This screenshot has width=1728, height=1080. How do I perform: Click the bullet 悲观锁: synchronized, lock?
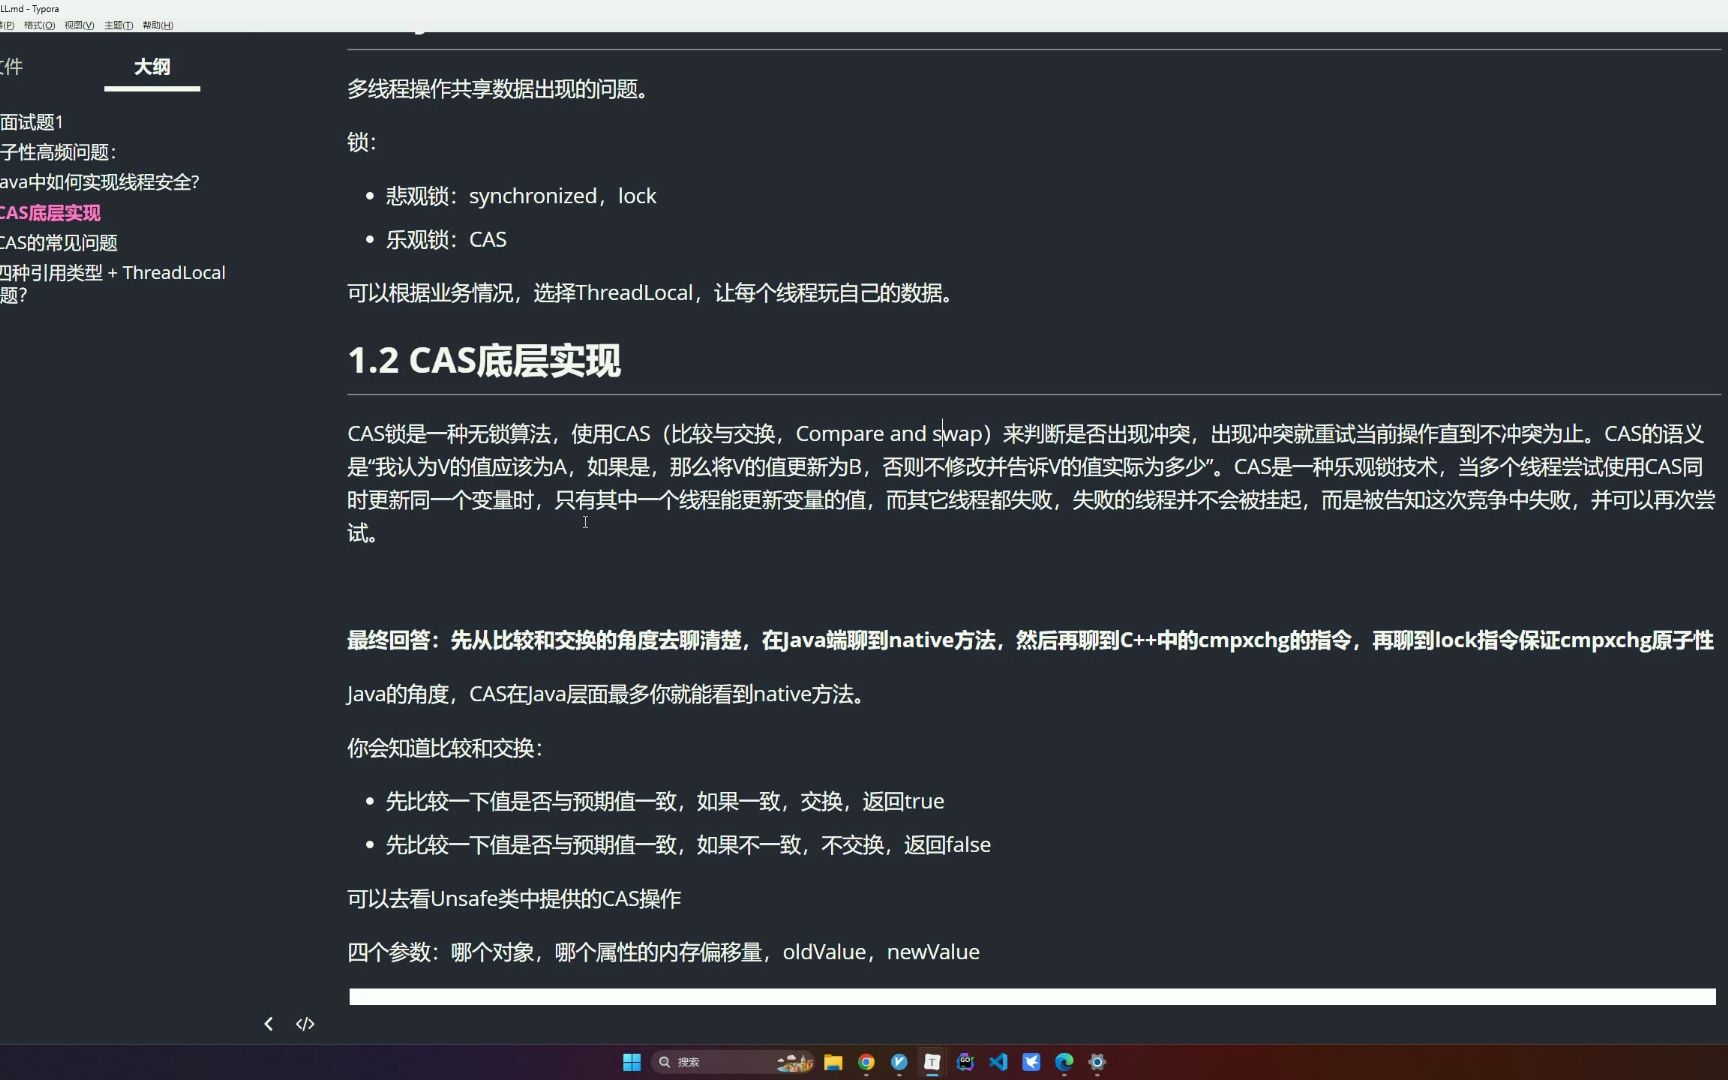[521, 196]
